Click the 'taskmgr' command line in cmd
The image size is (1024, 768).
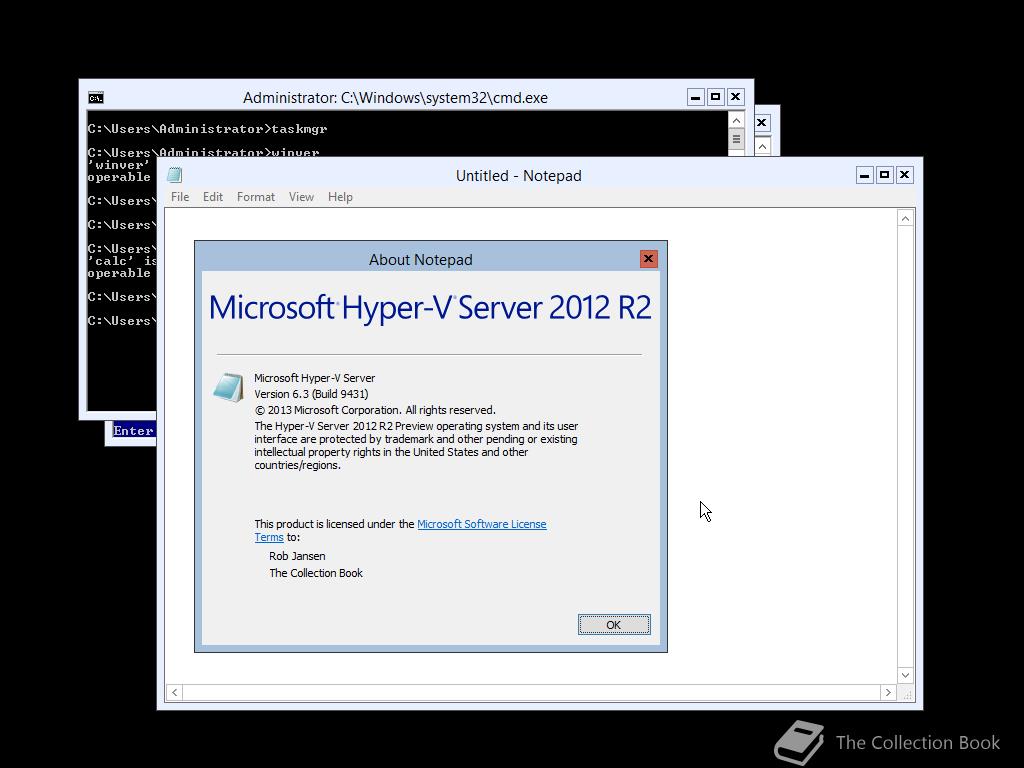click(208, 129)
